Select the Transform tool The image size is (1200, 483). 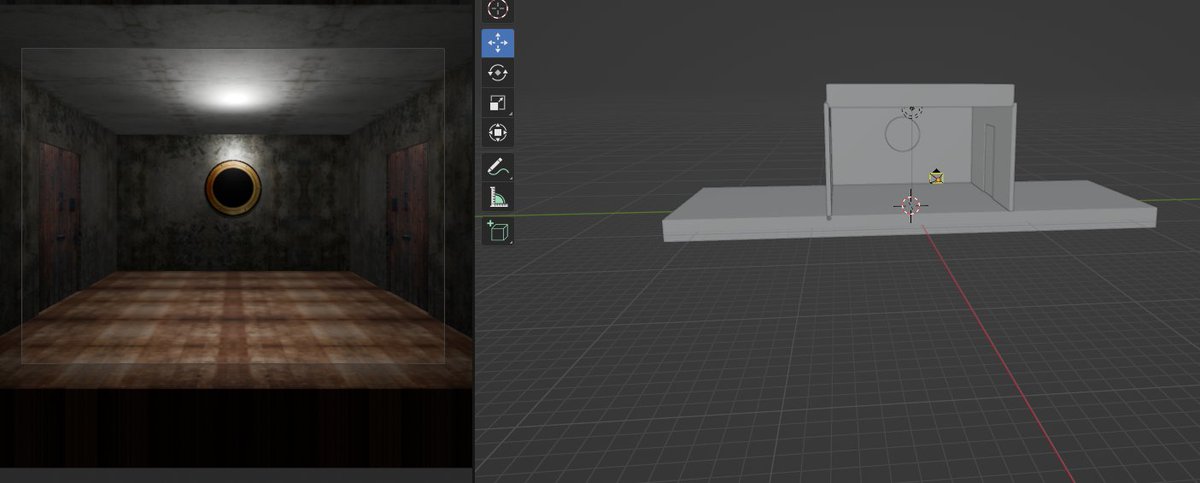(497, 133)
